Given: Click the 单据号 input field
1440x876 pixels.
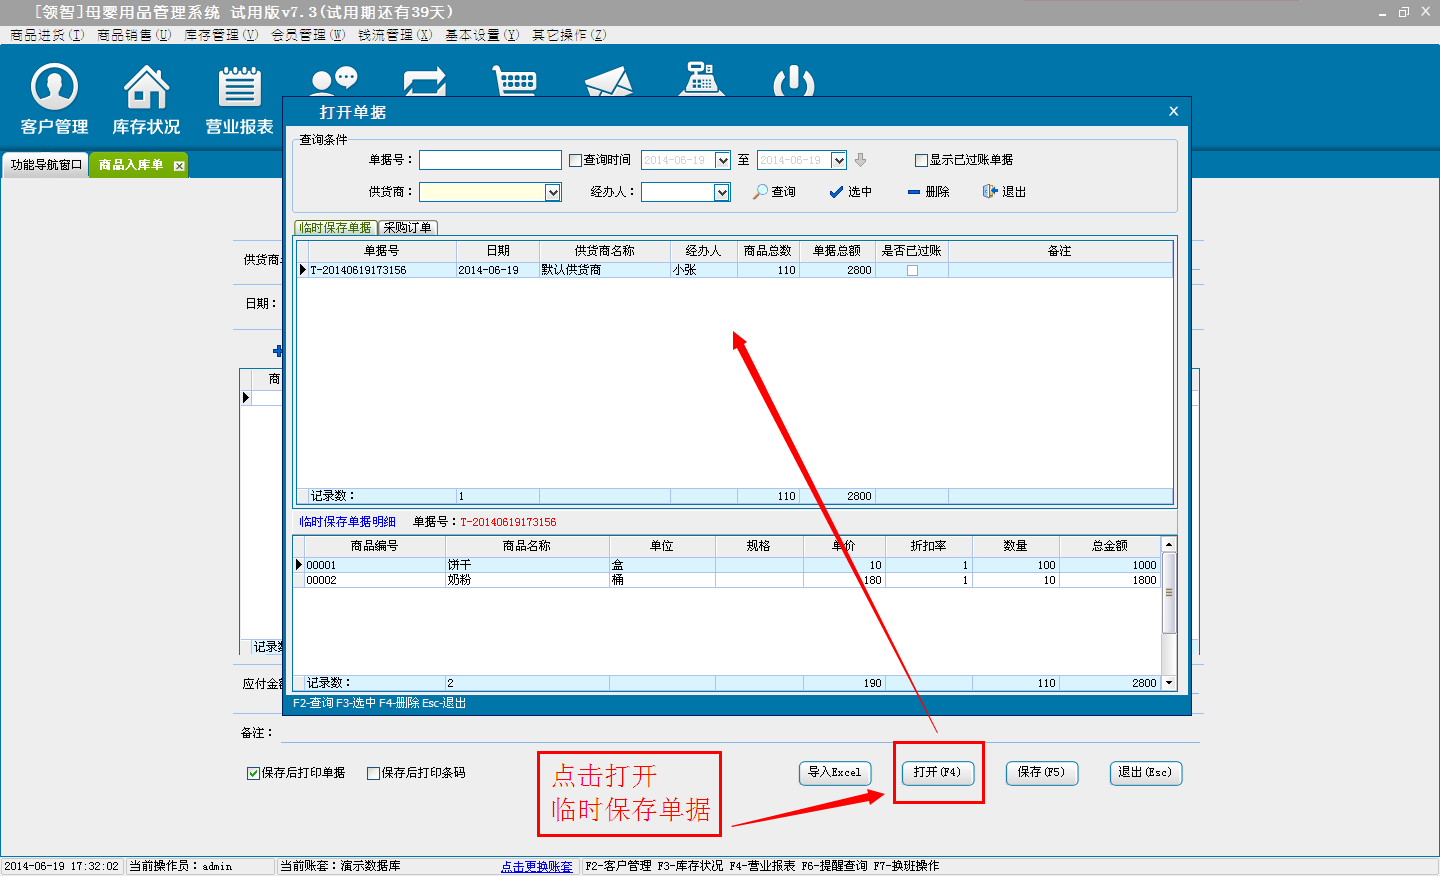Looking at the screenshot, I should pyautogui.click(x=490, y=160).
